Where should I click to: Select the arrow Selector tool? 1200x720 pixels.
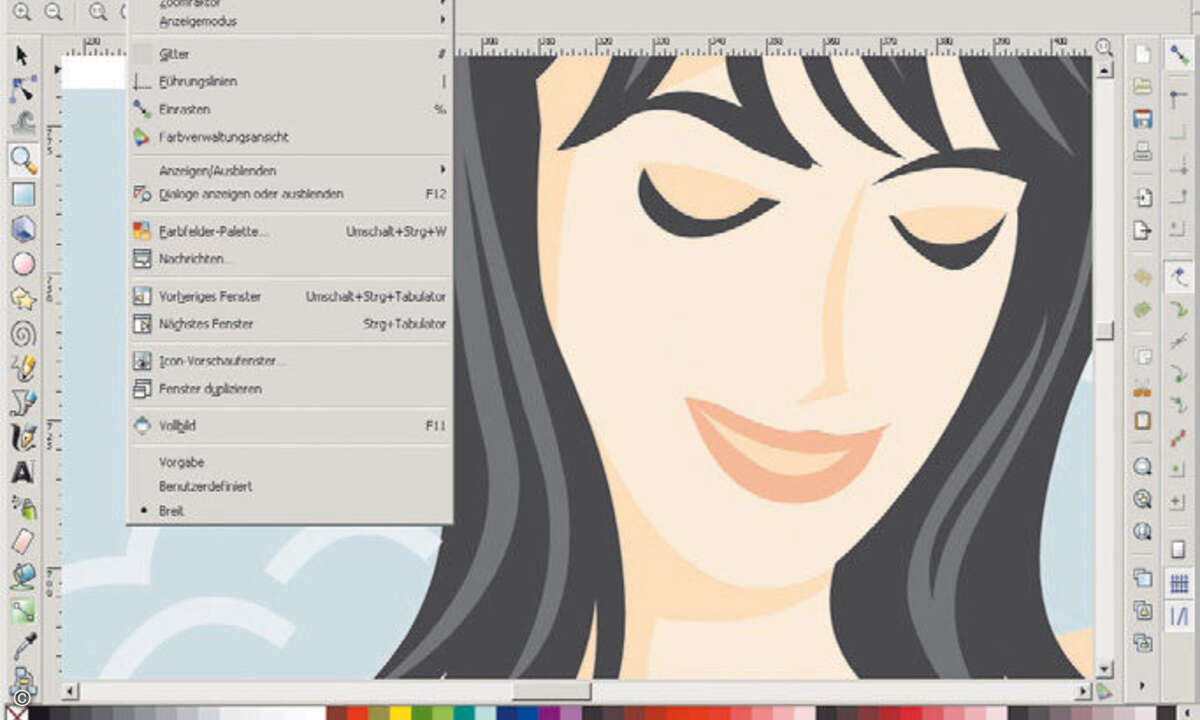tap(22, 56)
